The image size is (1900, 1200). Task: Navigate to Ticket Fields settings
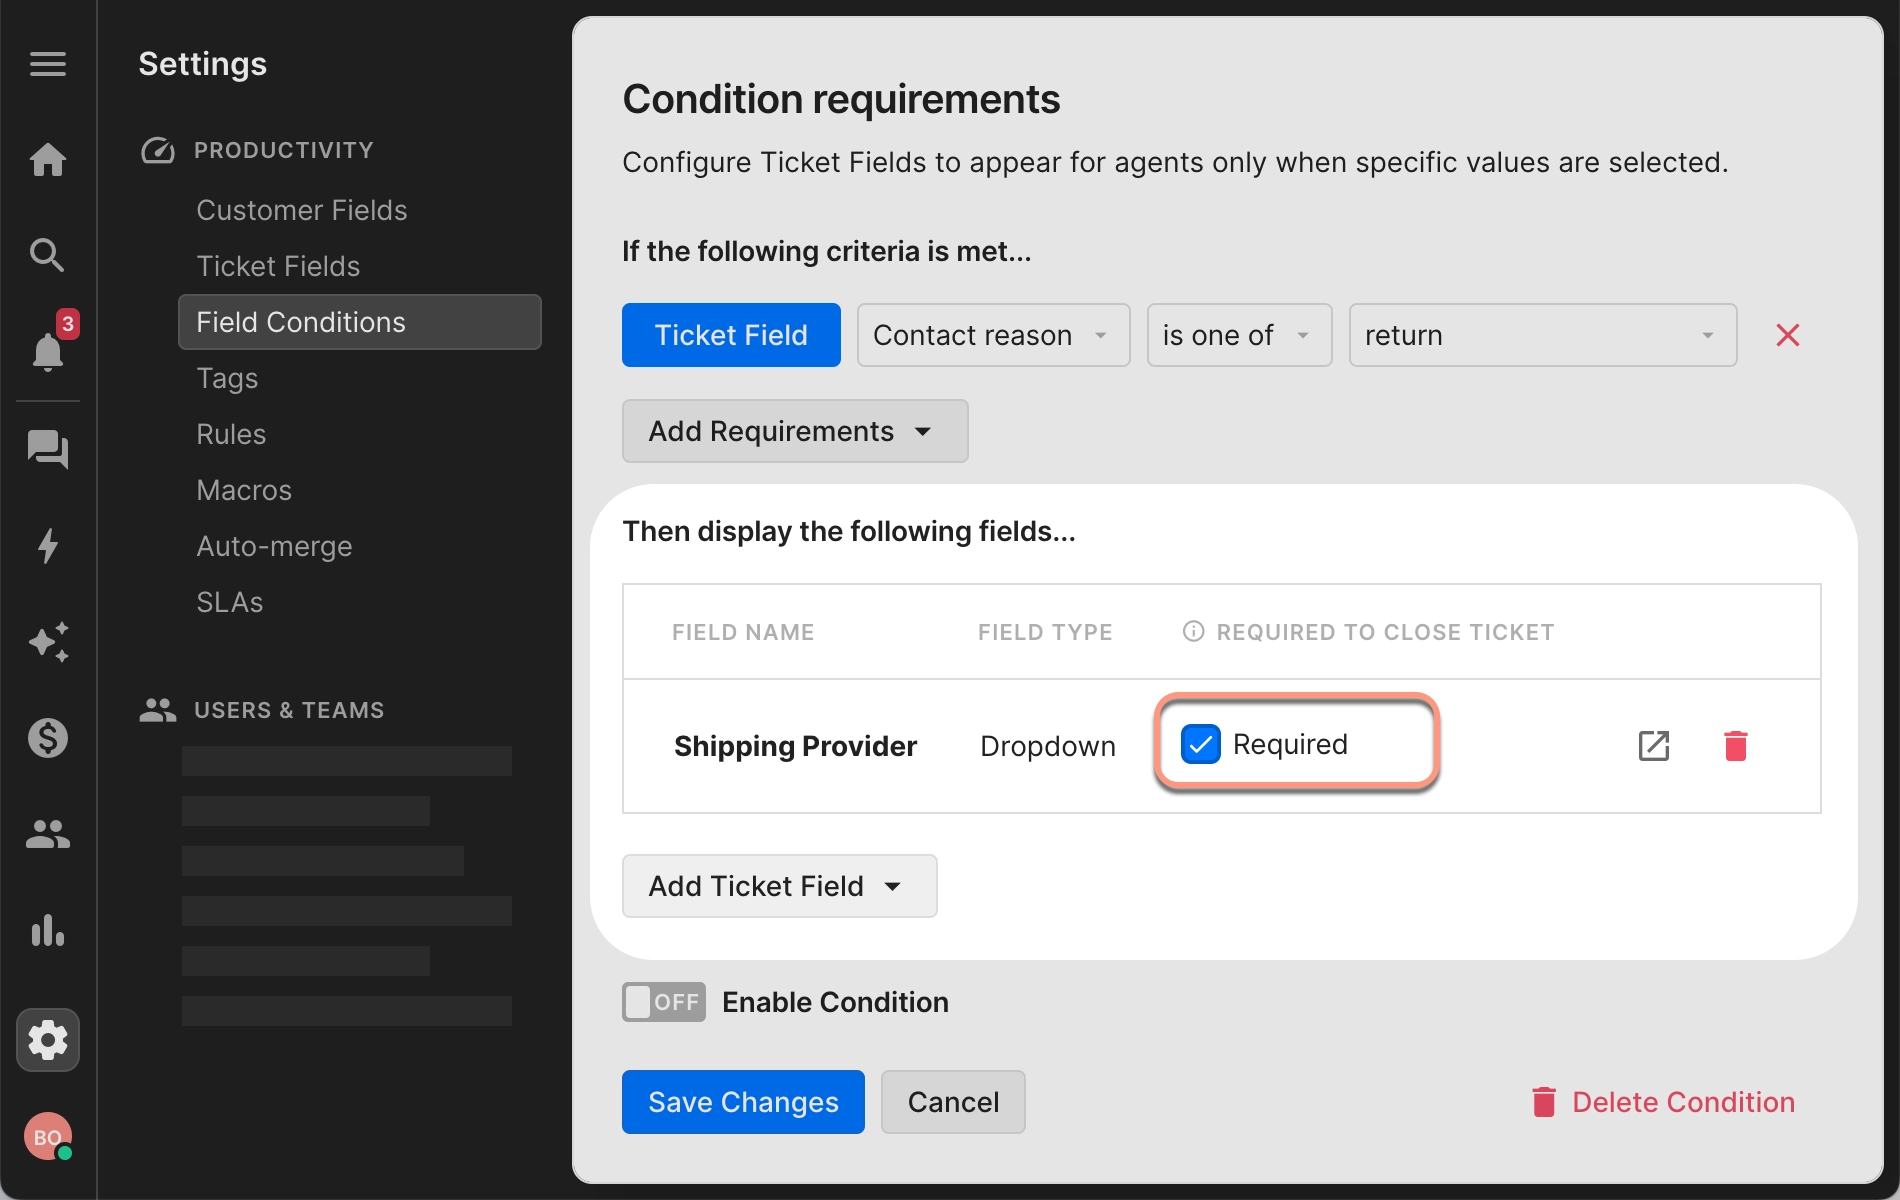click(278, 265)
